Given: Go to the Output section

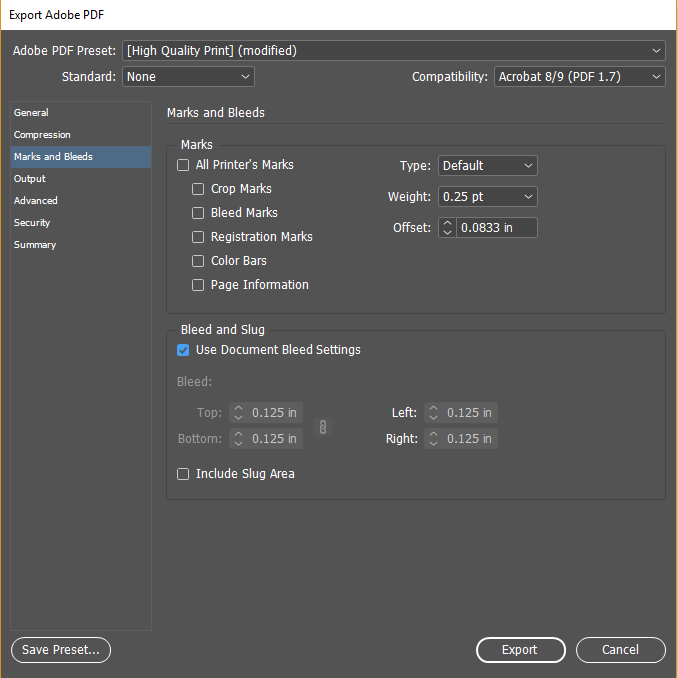Looking at the screenshot, I should (x=81, y=179).
